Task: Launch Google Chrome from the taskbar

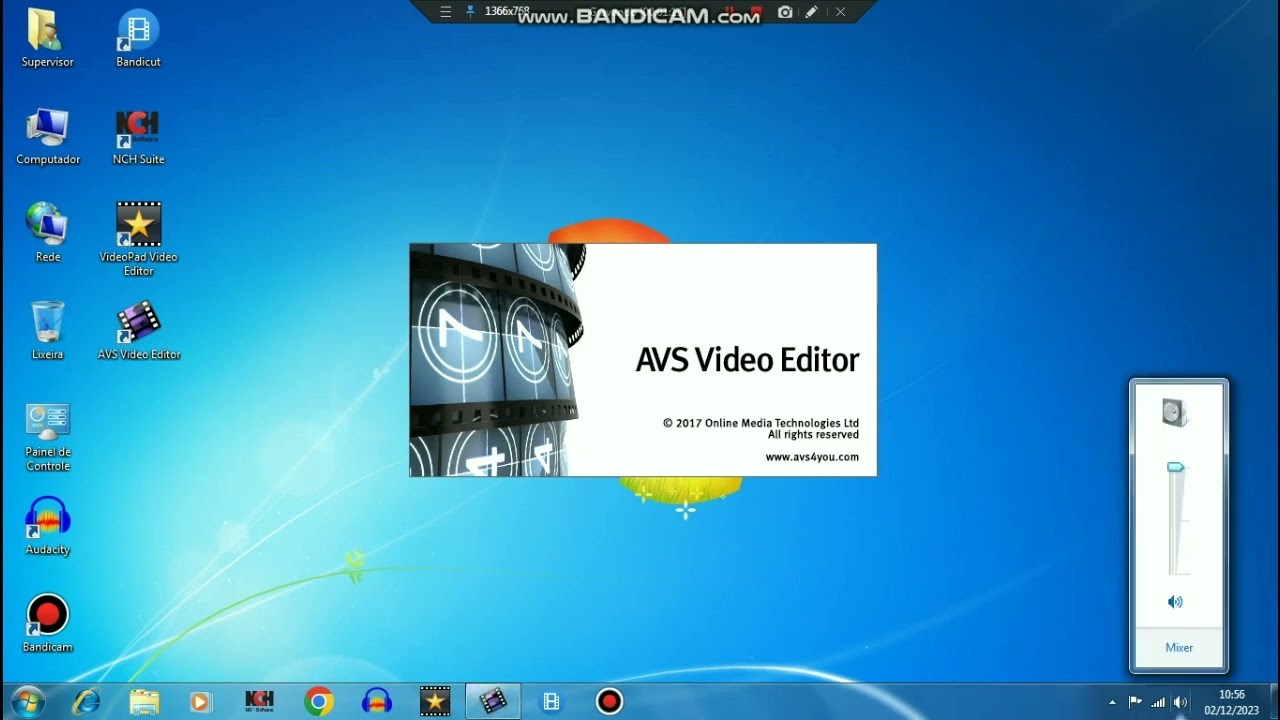Action: [319, 702]
